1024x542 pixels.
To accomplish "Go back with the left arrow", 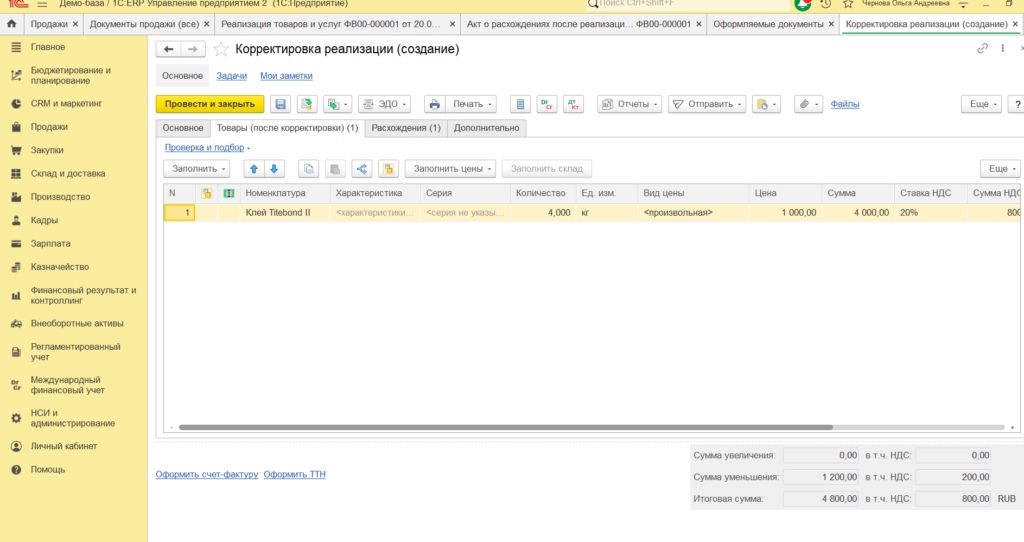I will tap(168, 49).
